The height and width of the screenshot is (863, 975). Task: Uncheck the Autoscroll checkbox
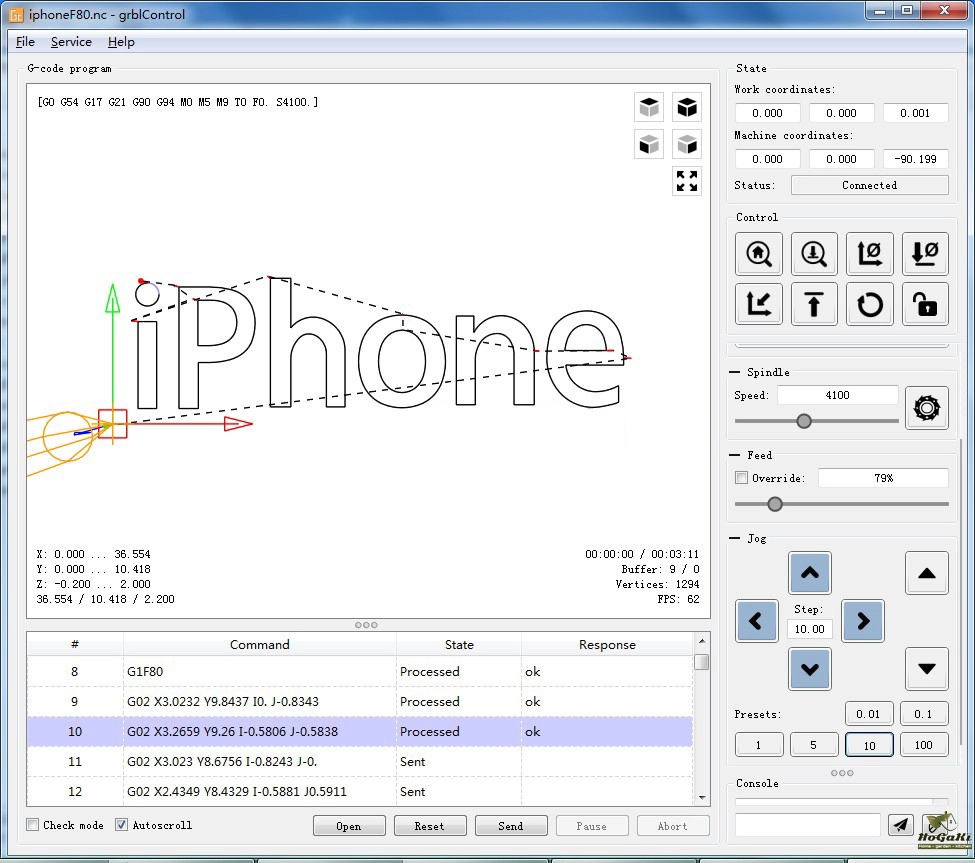[122, 825]
